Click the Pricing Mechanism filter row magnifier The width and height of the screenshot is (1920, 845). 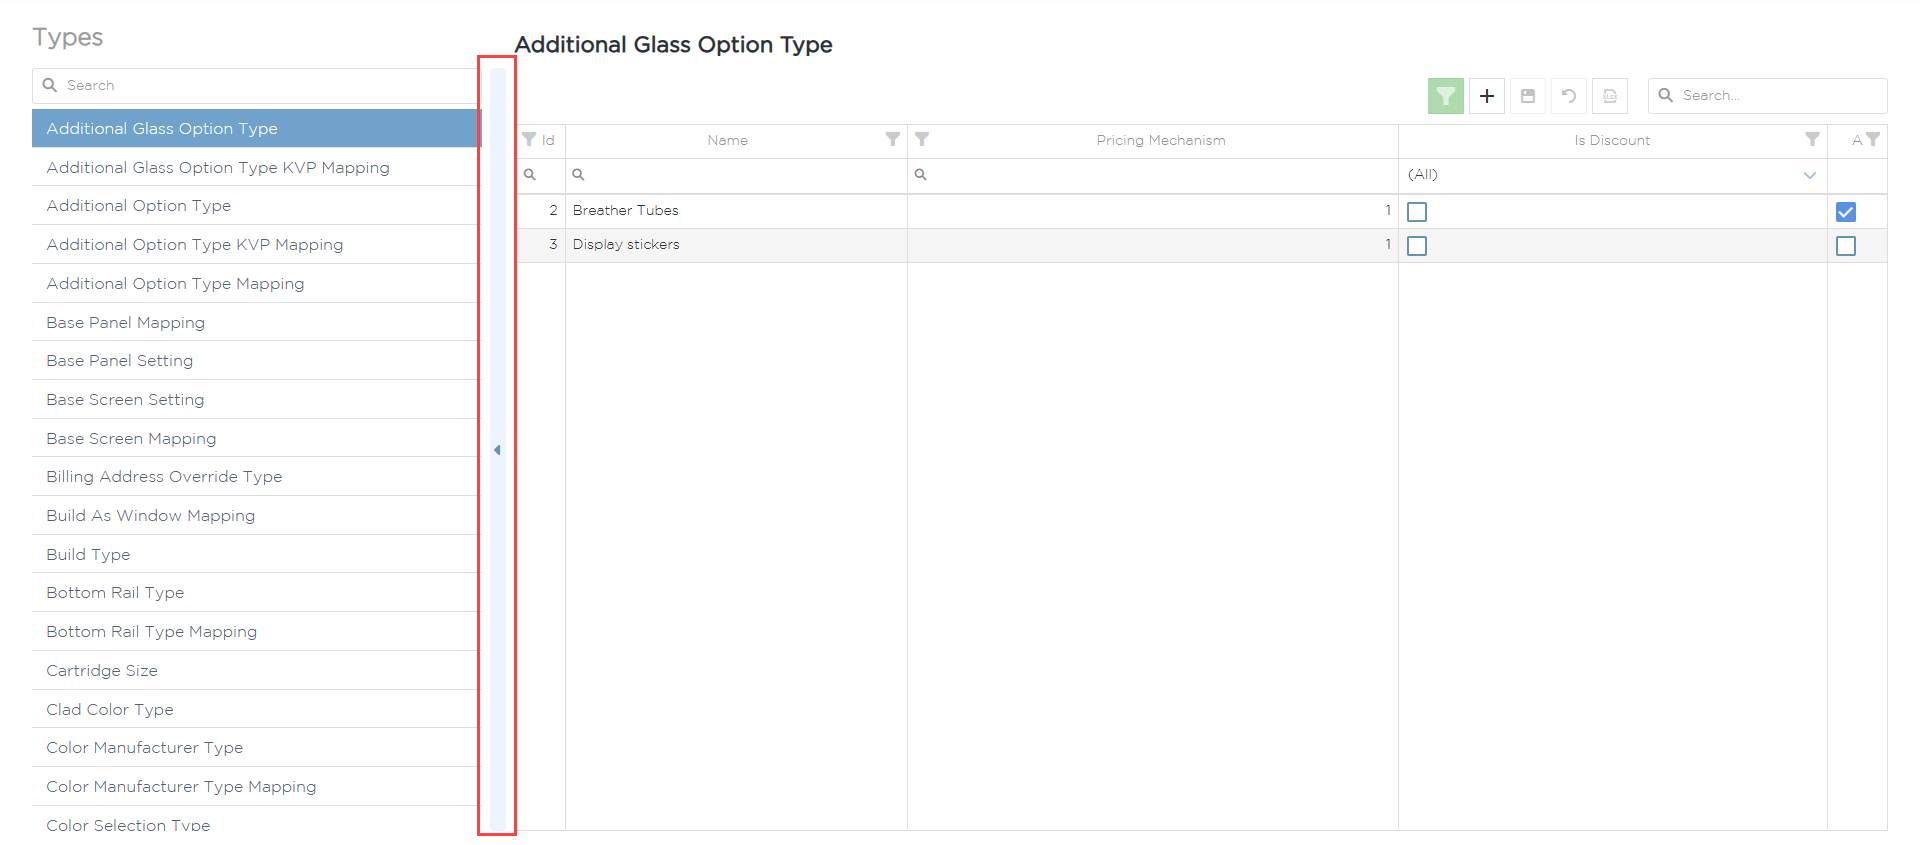click(920, 175)
